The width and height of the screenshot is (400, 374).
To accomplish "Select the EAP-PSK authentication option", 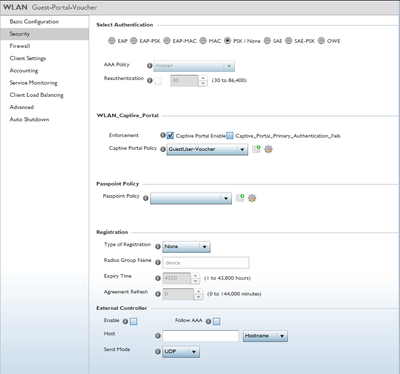I will coord(134,41).
